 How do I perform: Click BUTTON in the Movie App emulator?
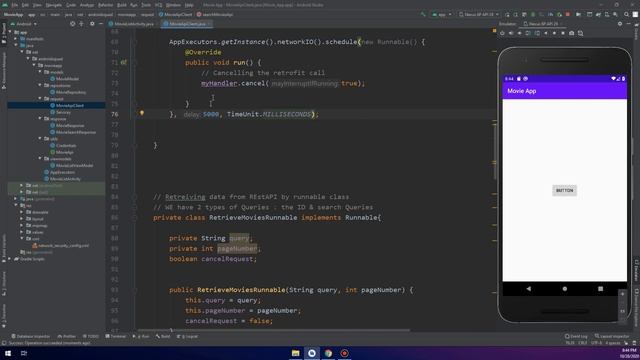pos(564,191)
